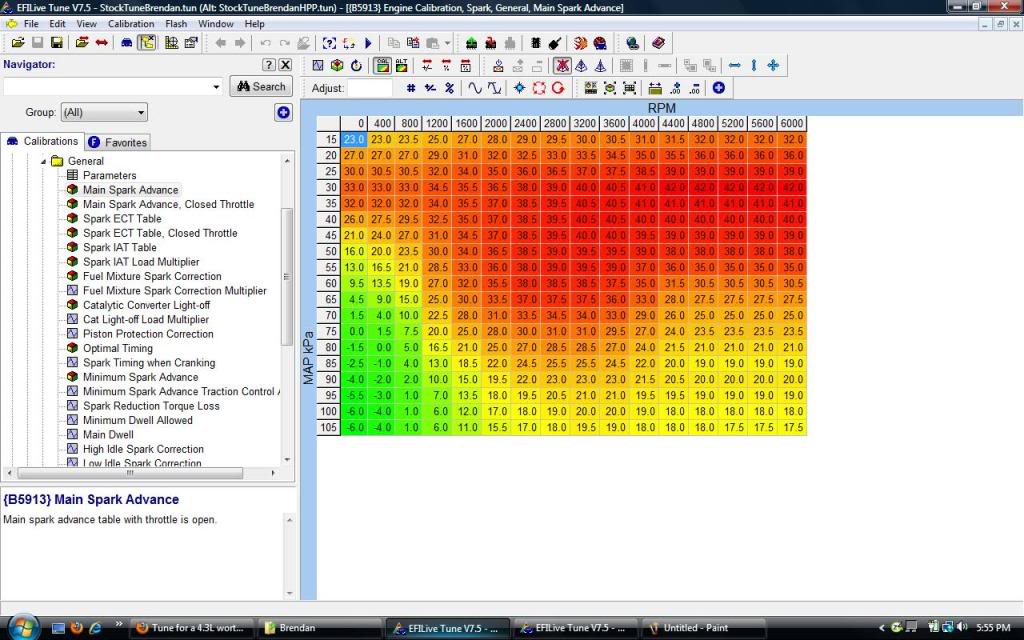Click the blue question-mark bracket icon
Image resolution: width=1024 pixels, height=640 pixels.
(x=329, y=43)
